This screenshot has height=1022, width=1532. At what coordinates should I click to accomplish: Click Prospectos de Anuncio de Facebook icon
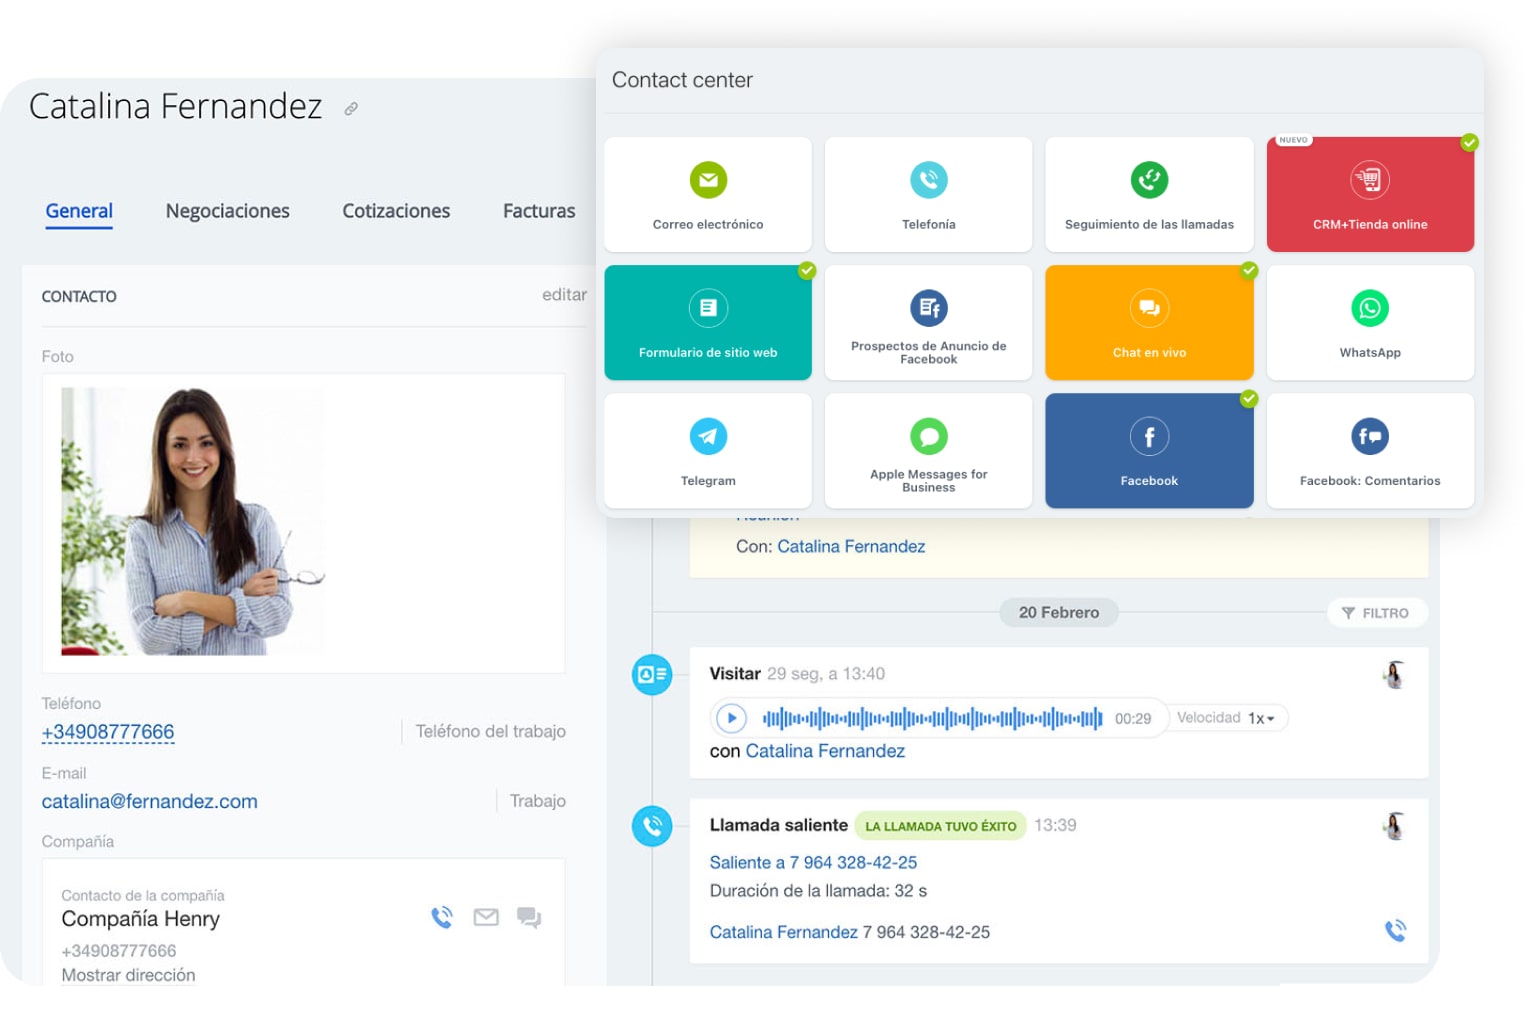pos(928,309)
